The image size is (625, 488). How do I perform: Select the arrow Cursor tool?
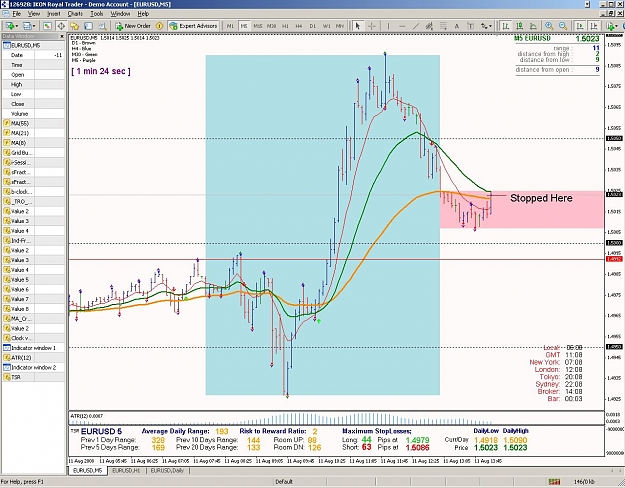click(358, 26)
